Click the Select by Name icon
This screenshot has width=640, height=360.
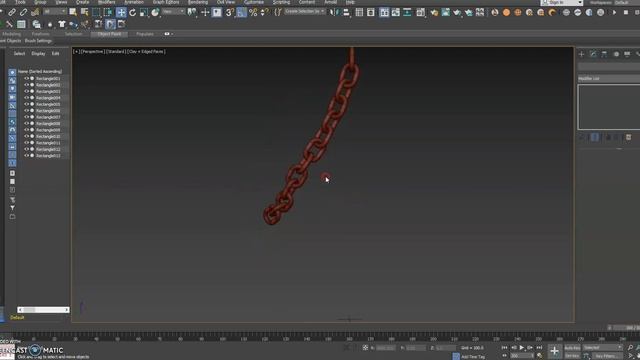tap(84, 13)
